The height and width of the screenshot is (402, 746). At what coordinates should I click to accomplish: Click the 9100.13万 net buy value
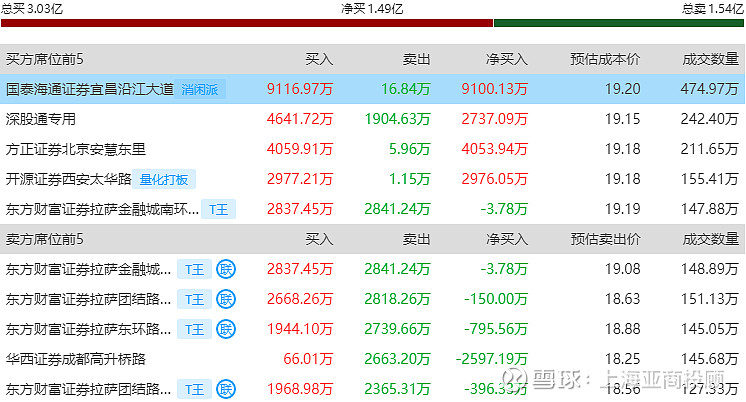(x=494, y=89)
